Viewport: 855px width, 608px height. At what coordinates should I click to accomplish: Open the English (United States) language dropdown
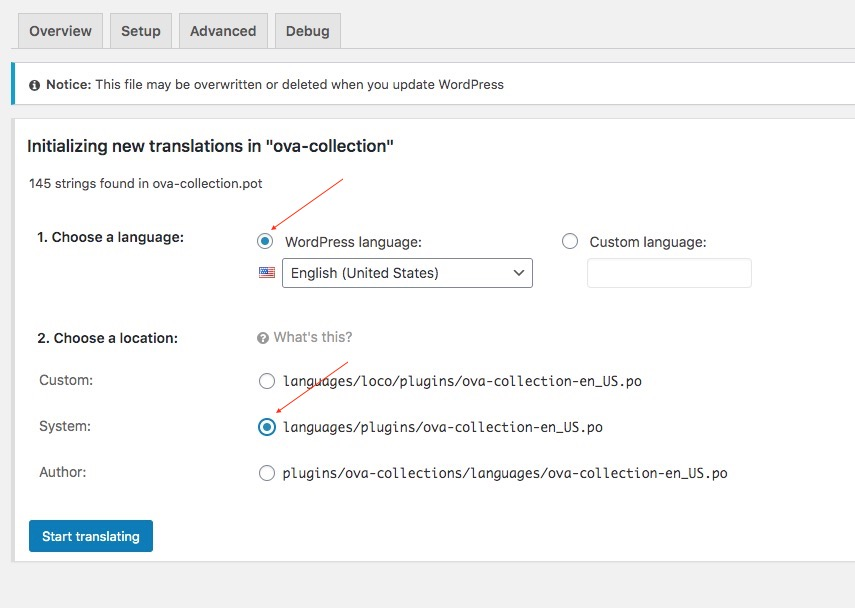[407, 273]
